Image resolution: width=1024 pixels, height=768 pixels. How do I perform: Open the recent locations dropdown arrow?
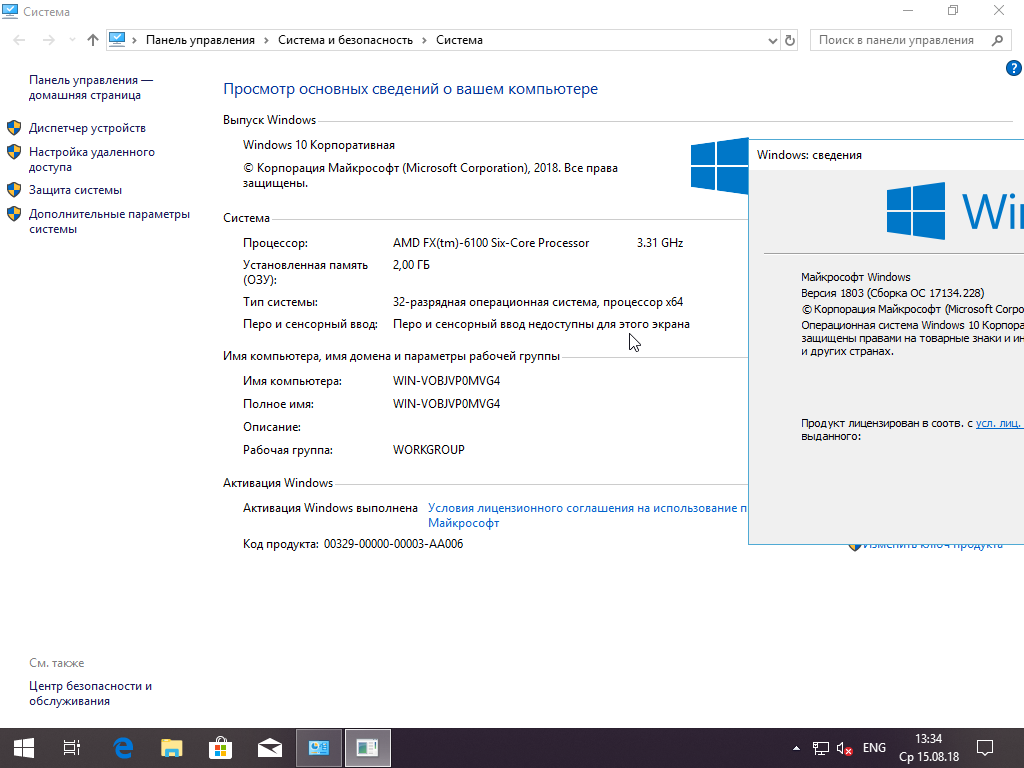pos(72,40)
